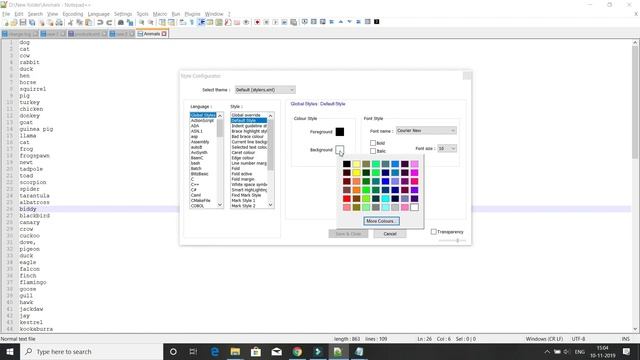This screenshot has height=360, width=640.
Task: Click the Record Macro red dot icon
Action: point(257,22)
